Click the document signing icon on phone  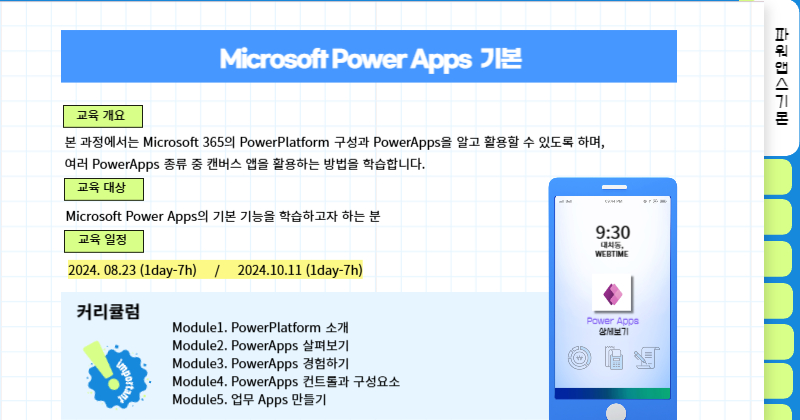(647, 358)
